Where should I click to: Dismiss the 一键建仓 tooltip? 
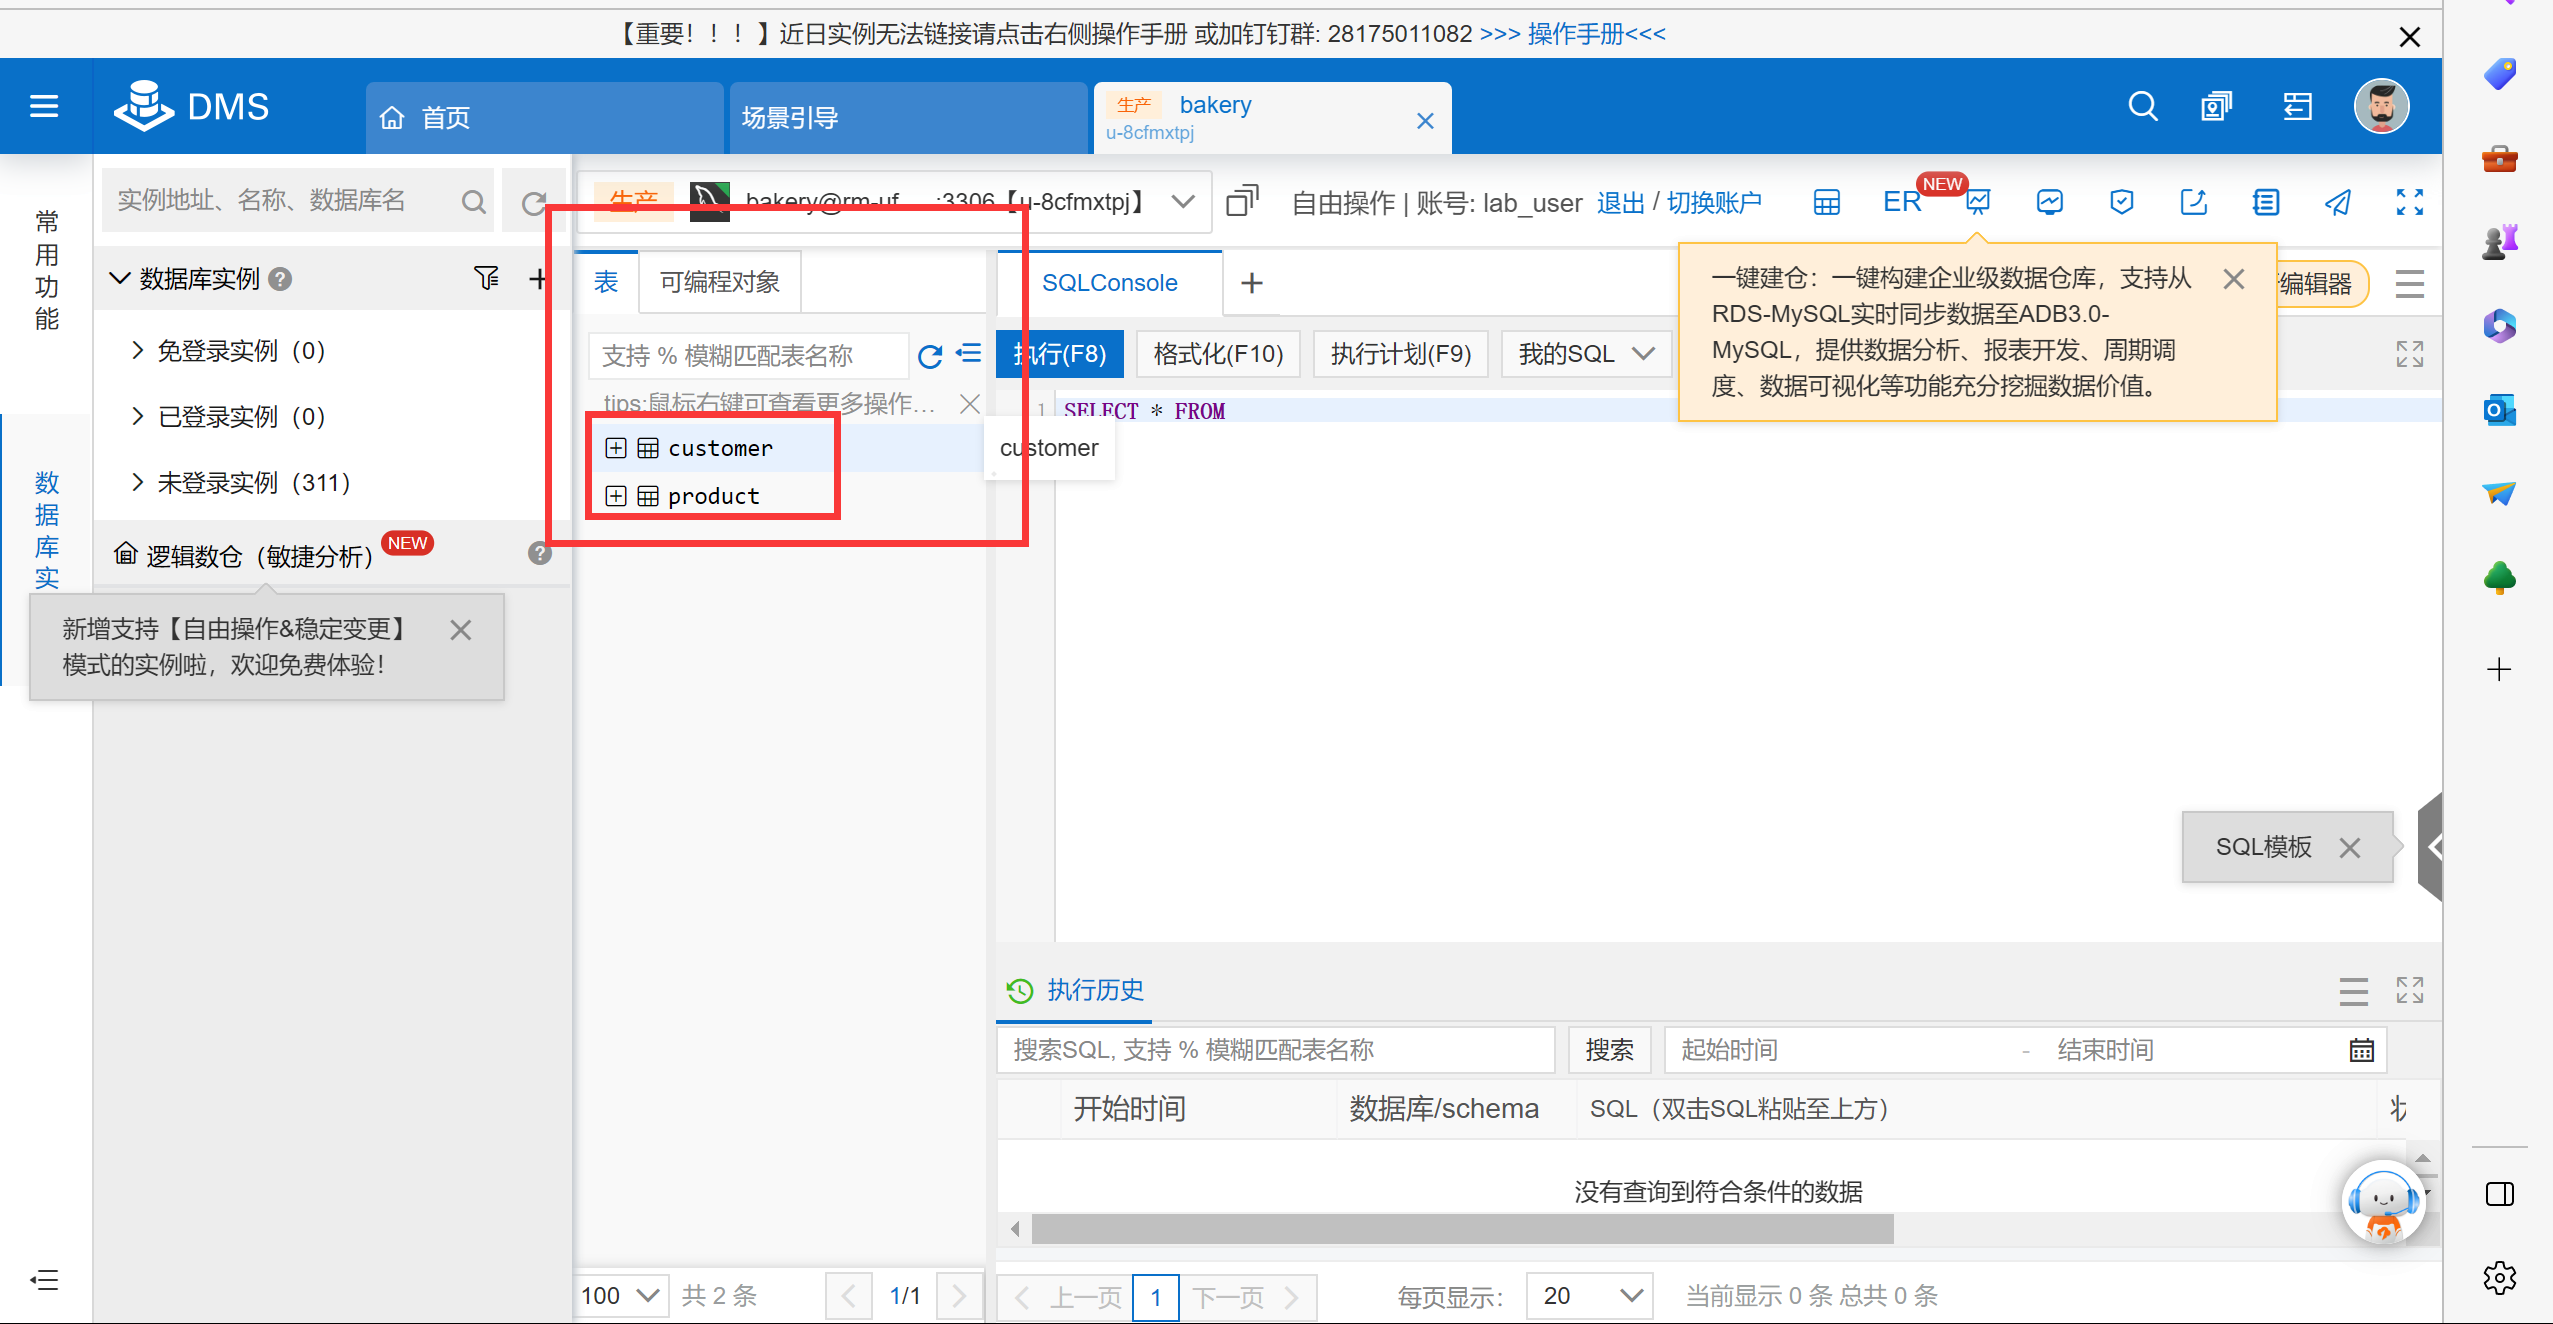tap(2233, 279)
